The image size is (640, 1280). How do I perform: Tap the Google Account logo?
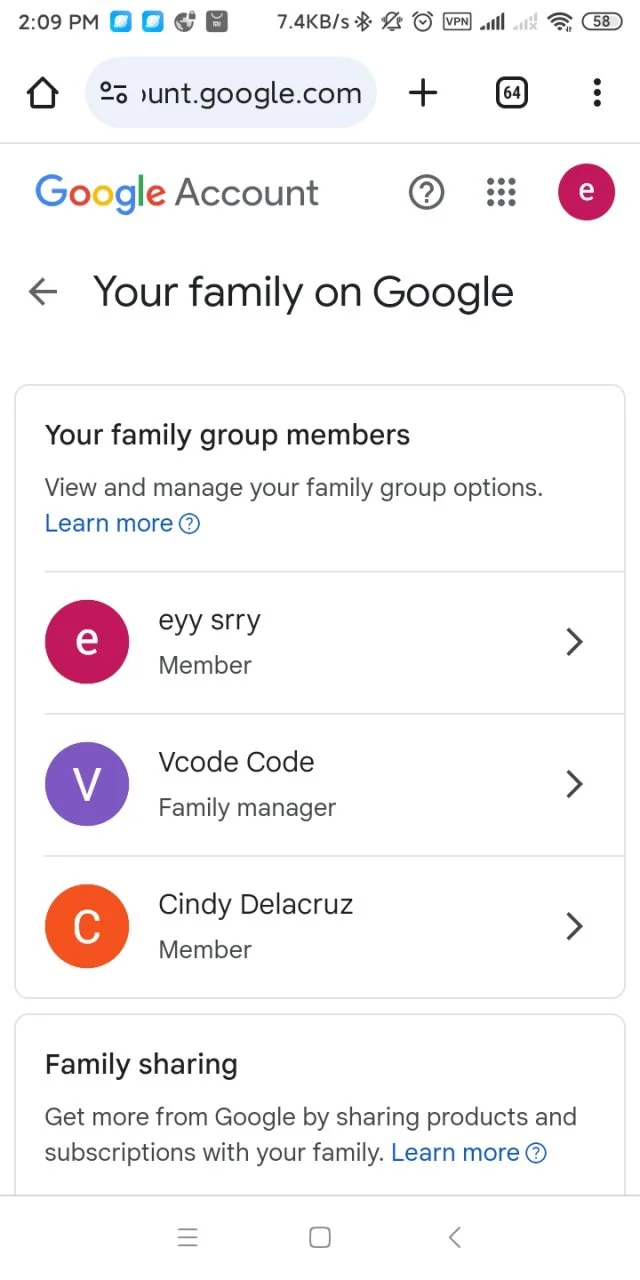coord(177,193)
